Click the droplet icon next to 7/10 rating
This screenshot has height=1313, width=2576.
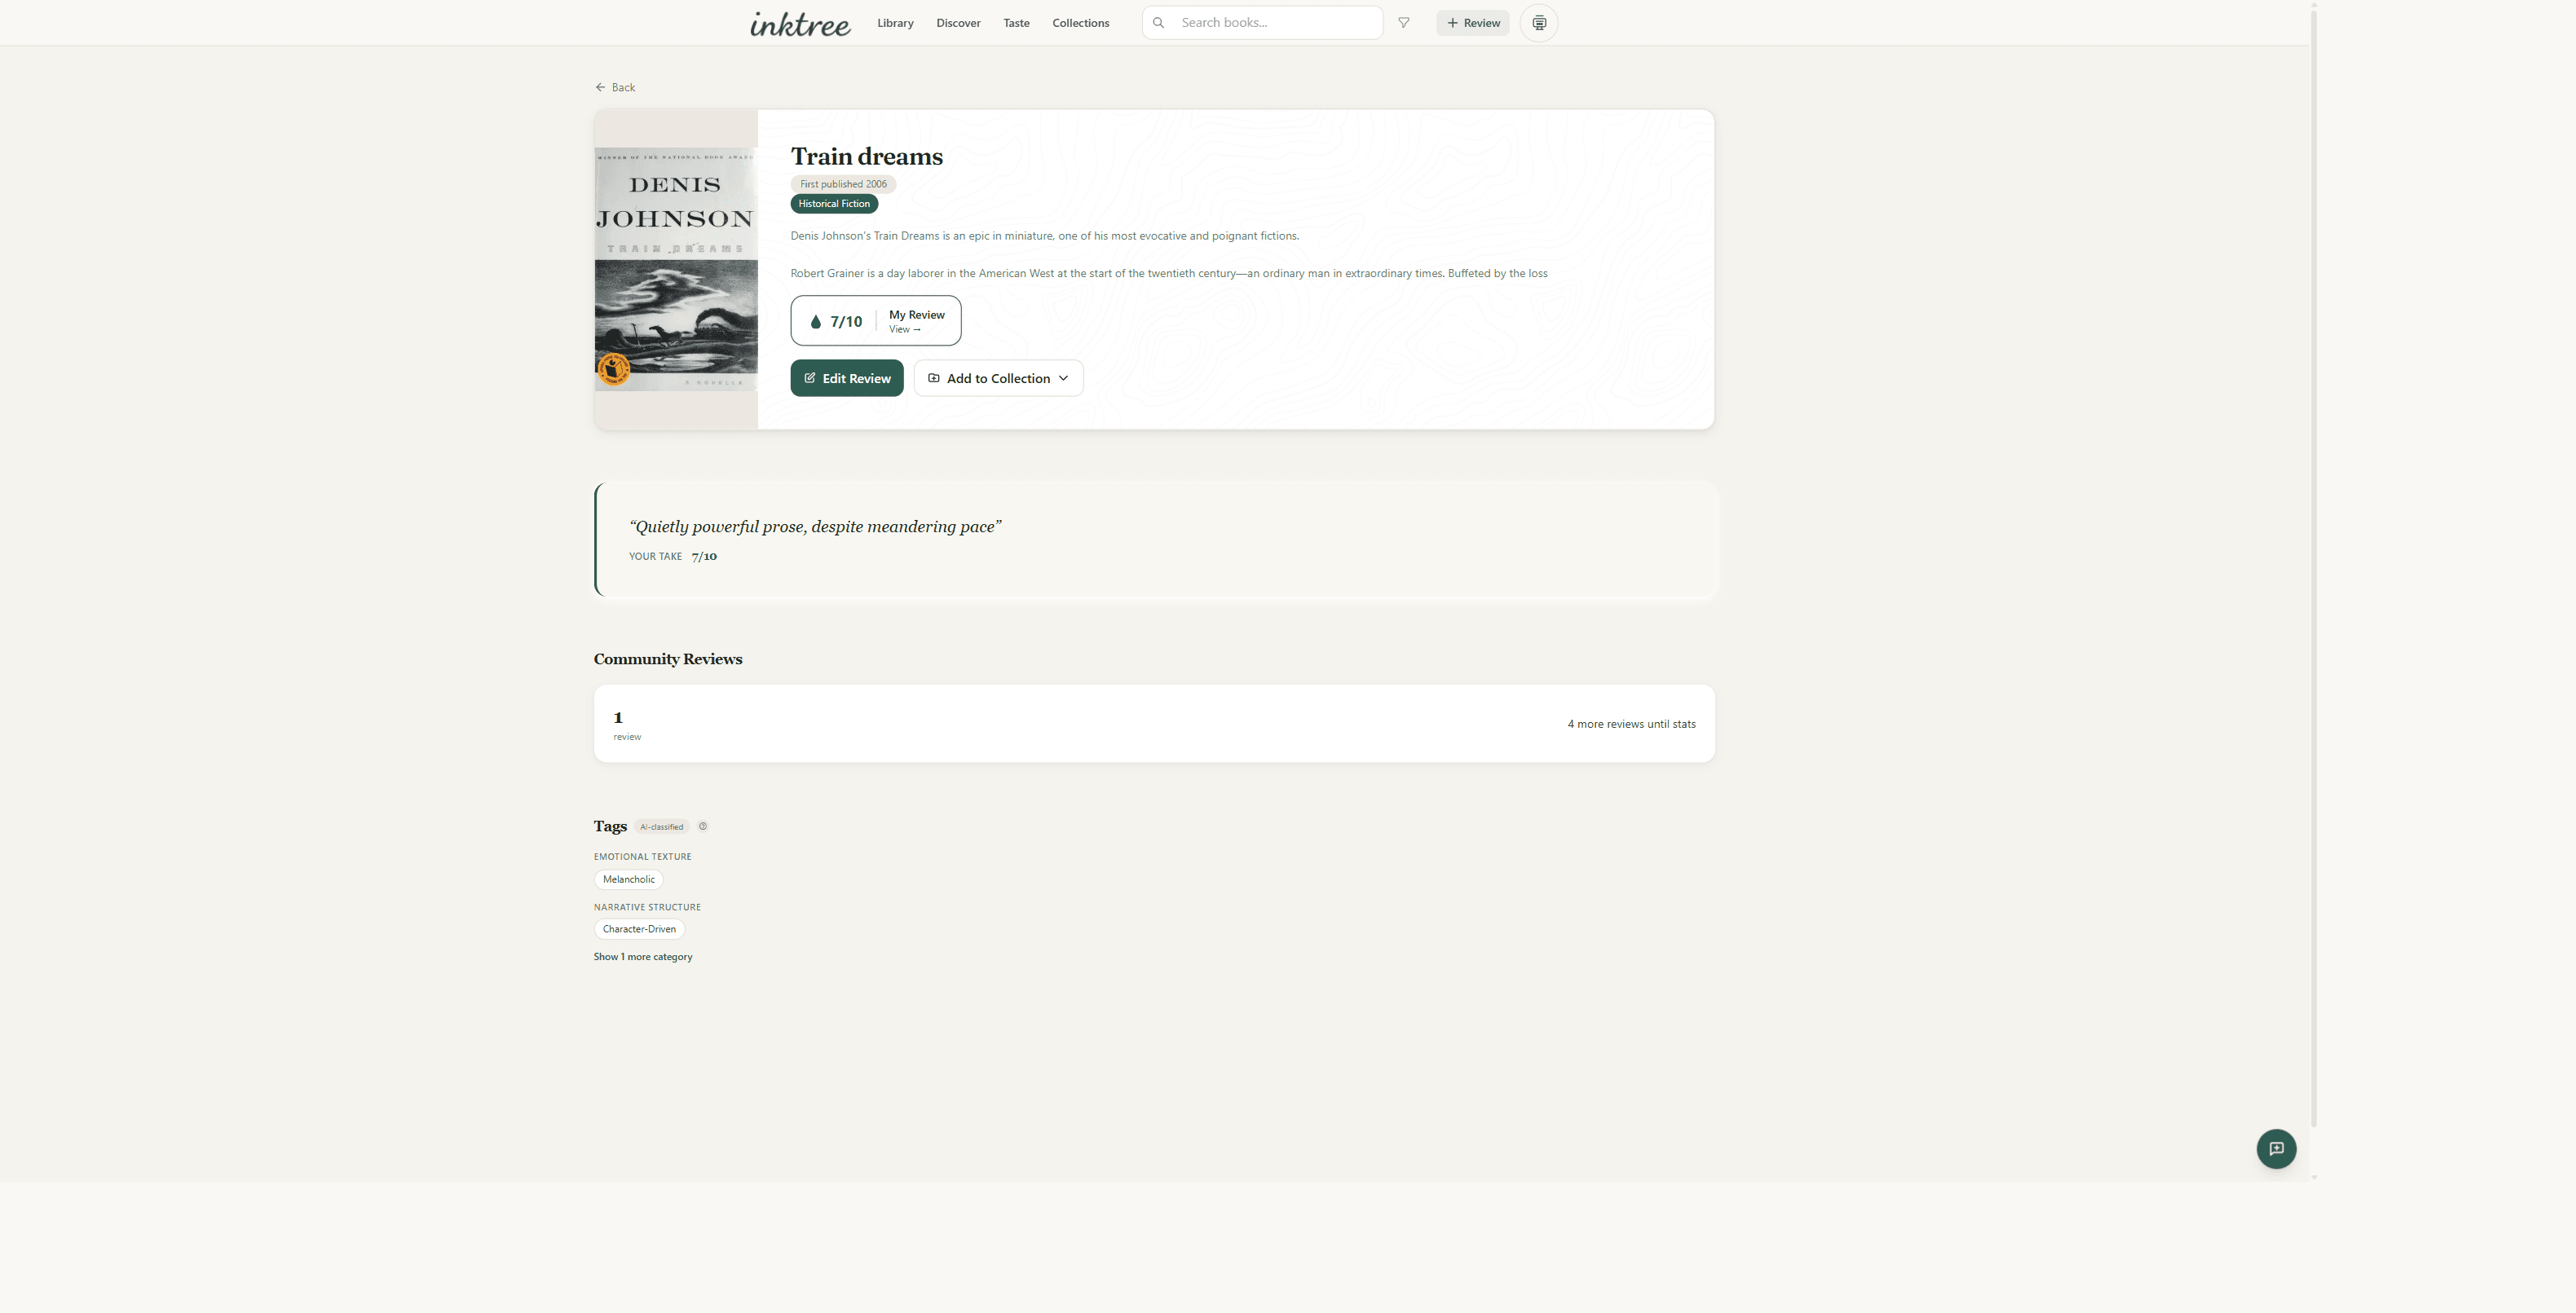click(816, 321)
